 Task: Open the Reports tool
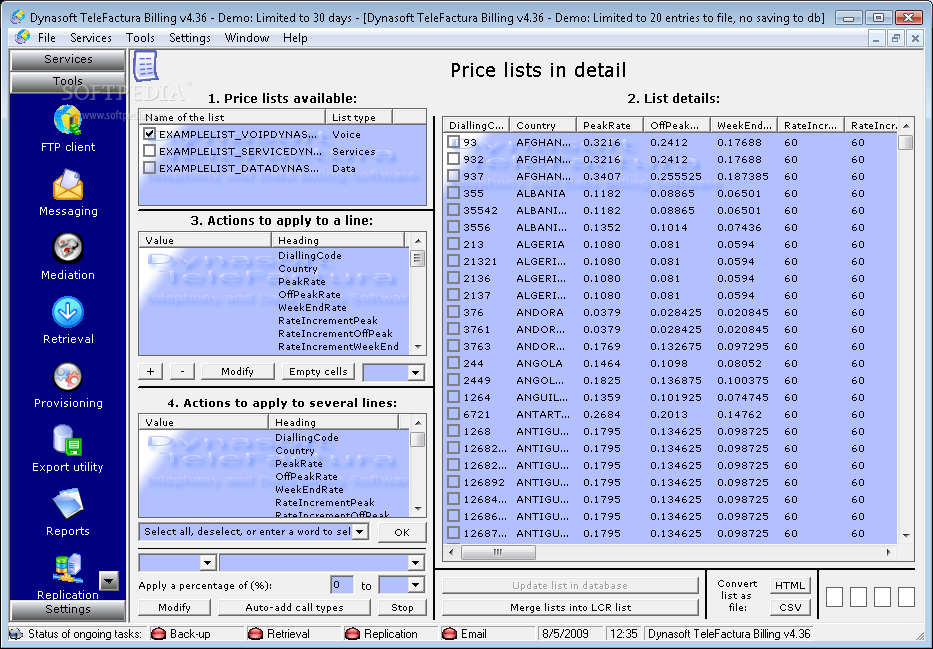68,513
